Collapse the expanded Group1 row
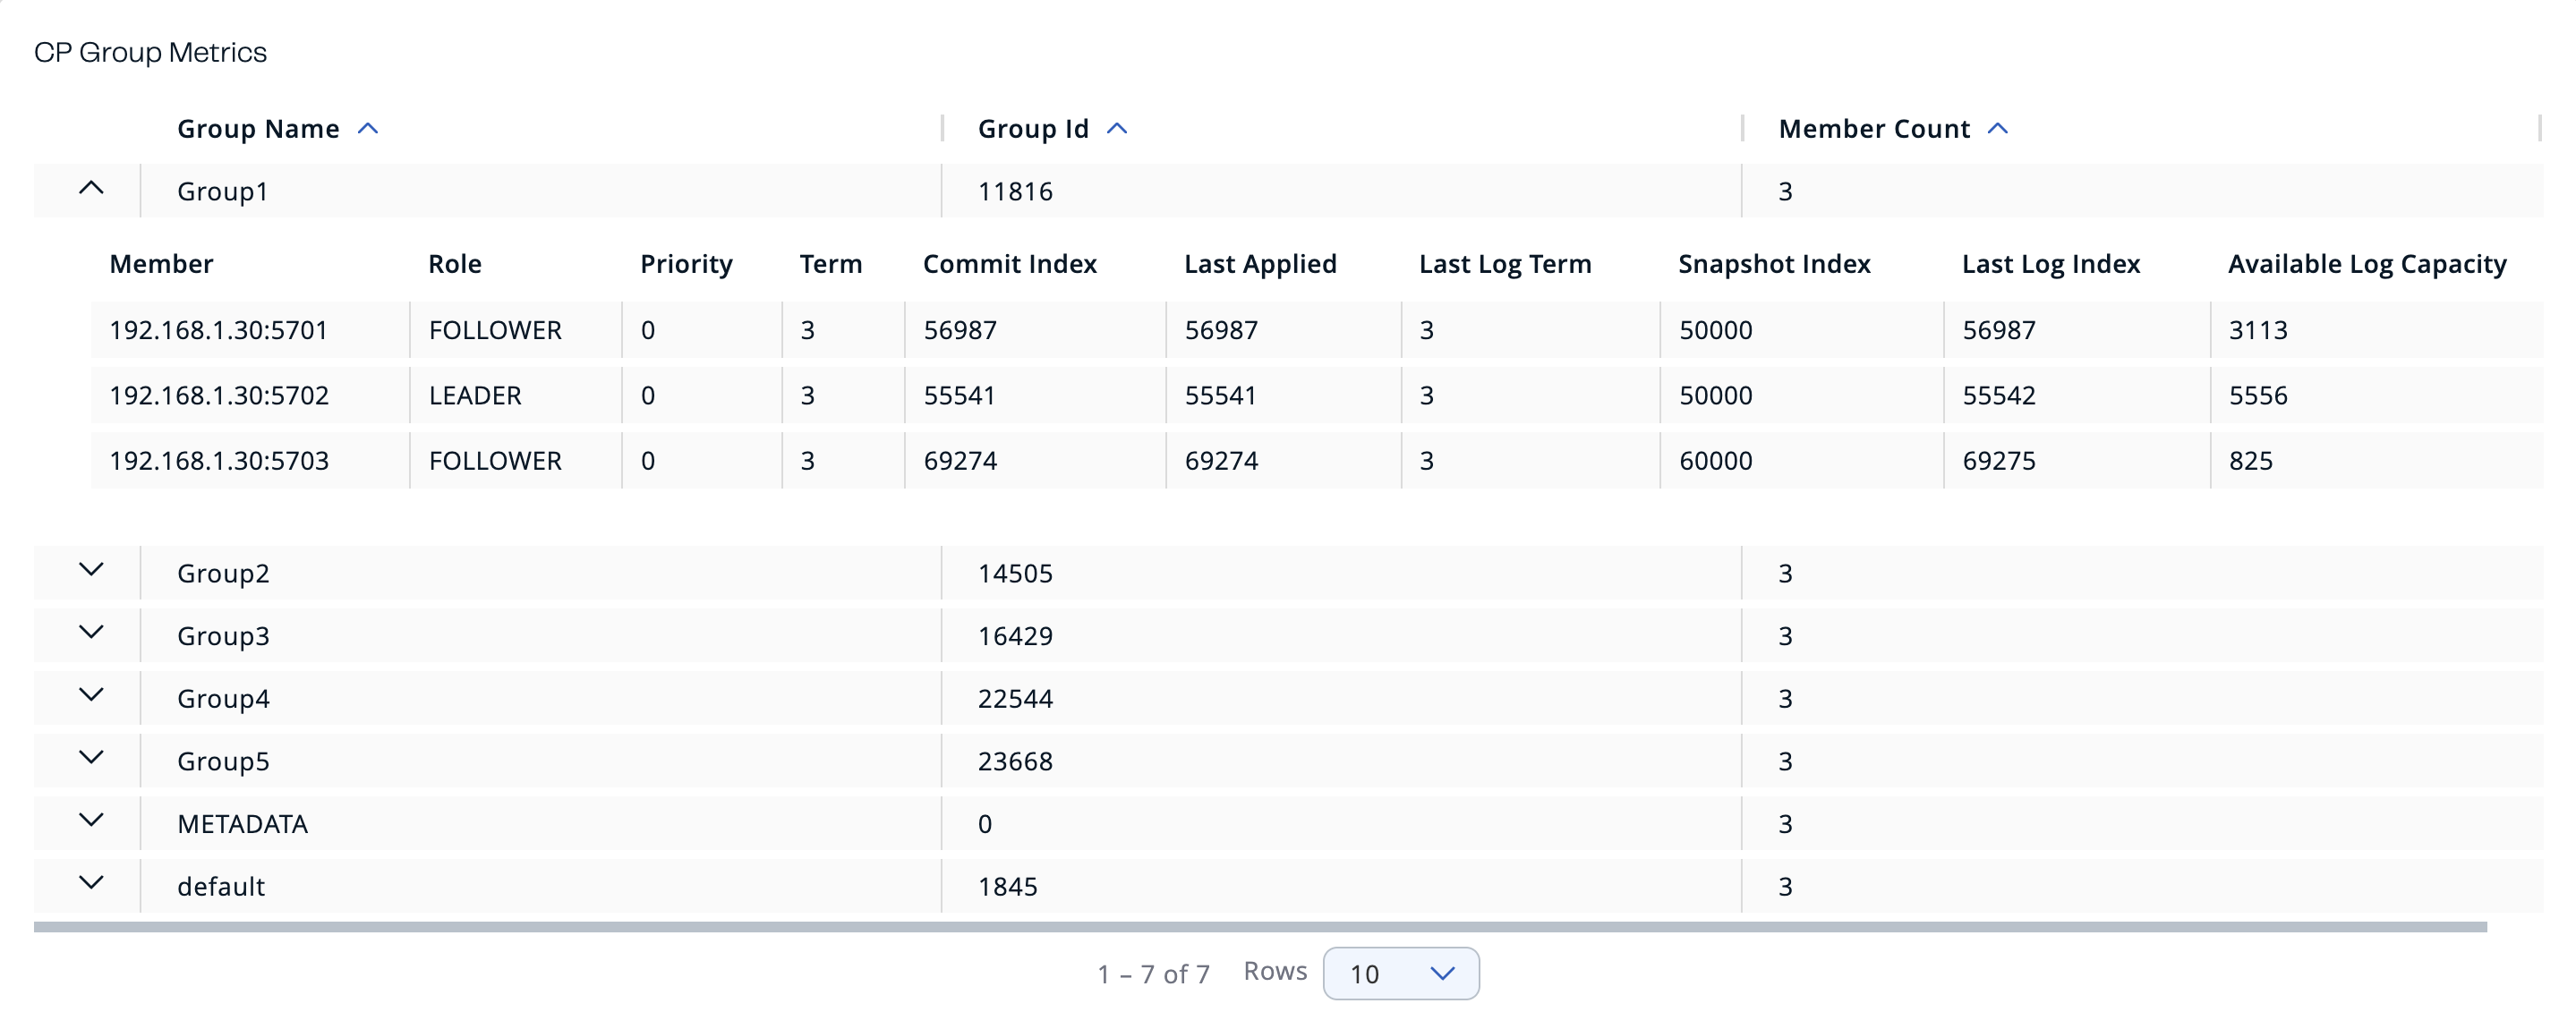The image size is (2576, 1029). pos(93,189)
